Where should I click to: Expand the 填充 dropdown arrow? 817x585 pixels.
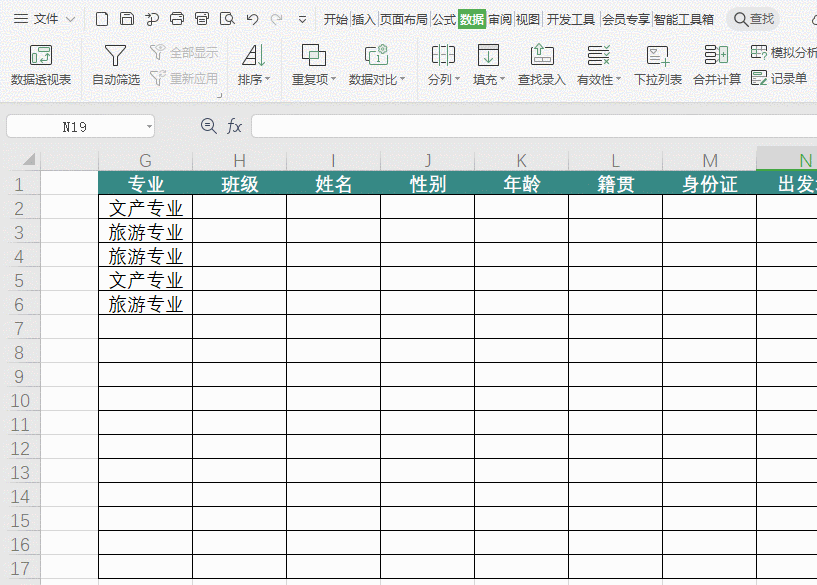[x=502, y=79]
